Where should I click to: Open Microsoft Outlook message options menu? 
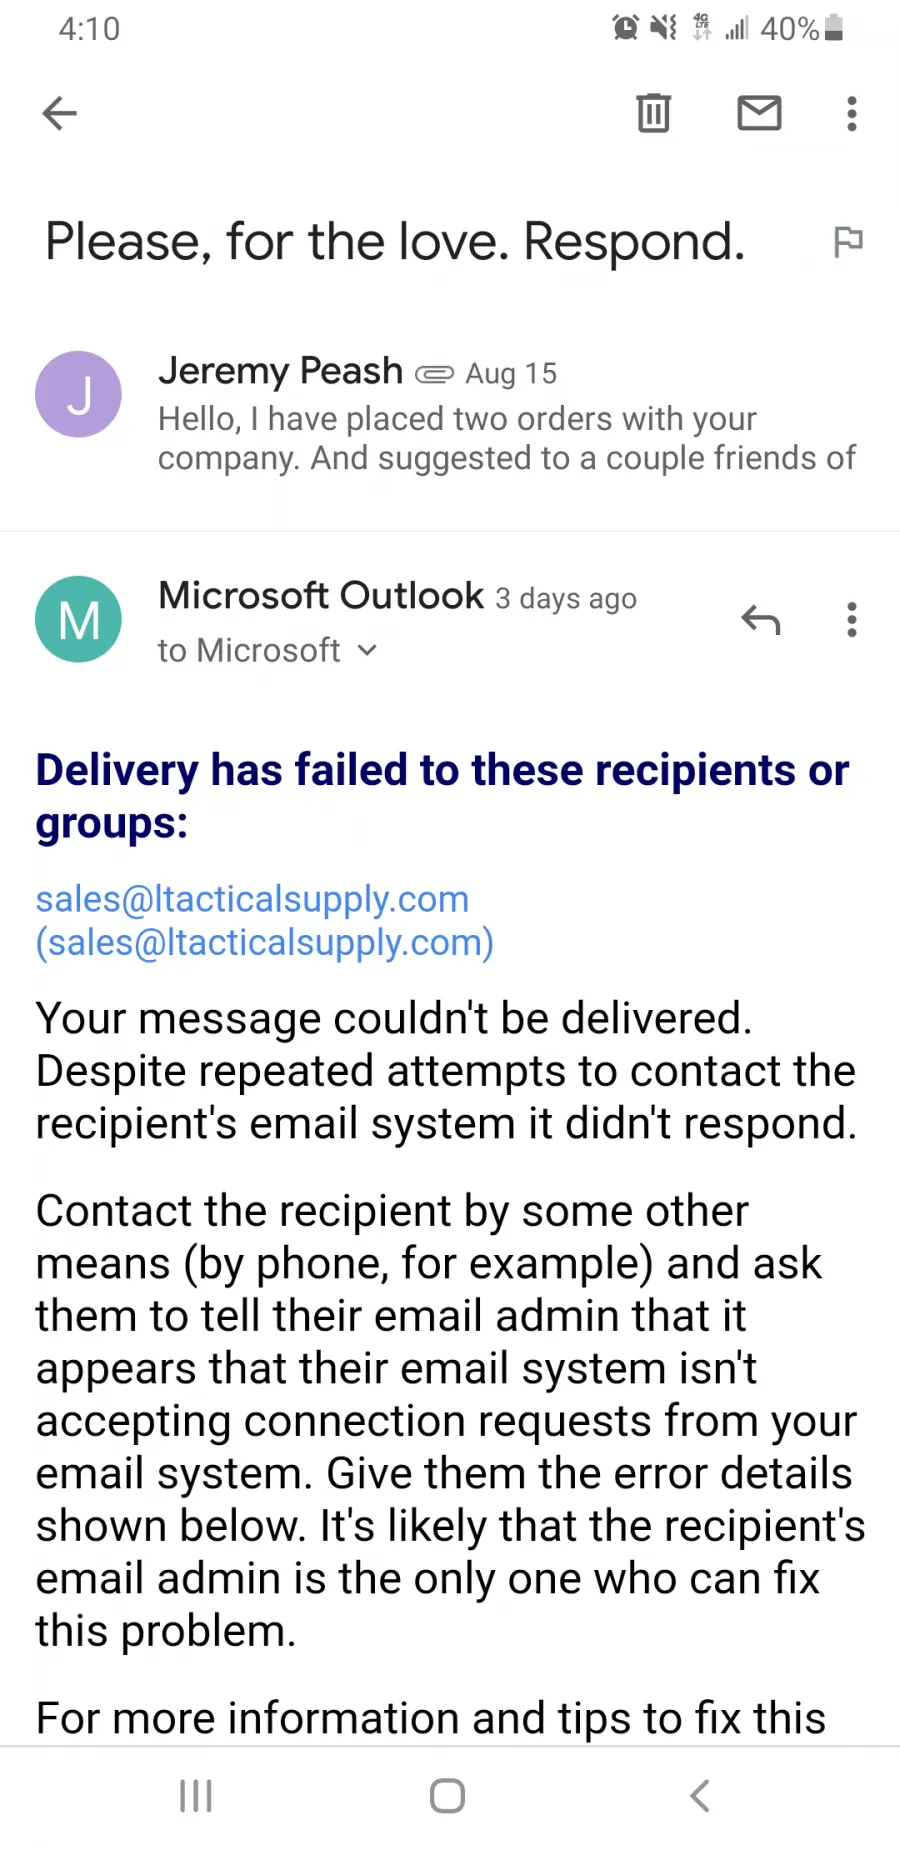[851, 620]
